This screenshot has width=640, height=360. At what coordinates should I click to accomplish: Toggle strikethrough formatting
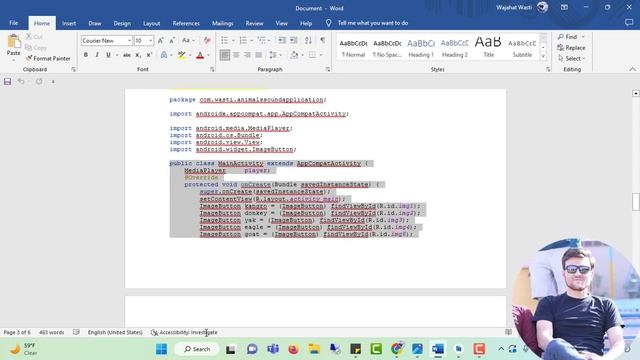127,55
